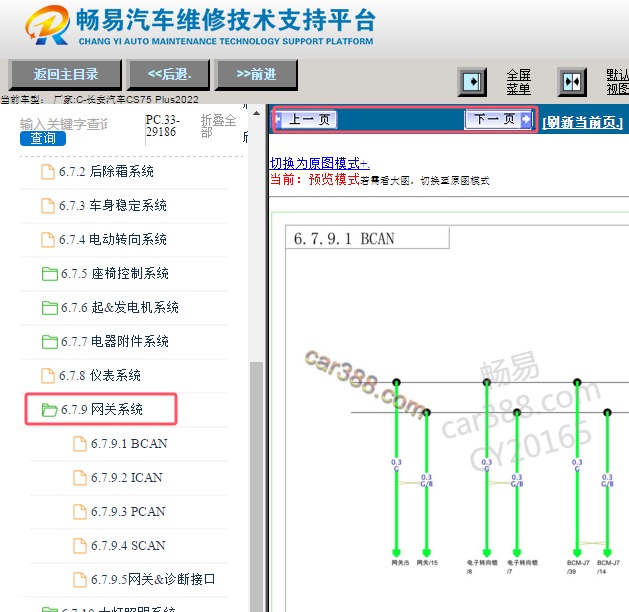Click the fullscreen menu arrow icon
The width and height of the screenshot is (629, 612).
coord(472,82)
